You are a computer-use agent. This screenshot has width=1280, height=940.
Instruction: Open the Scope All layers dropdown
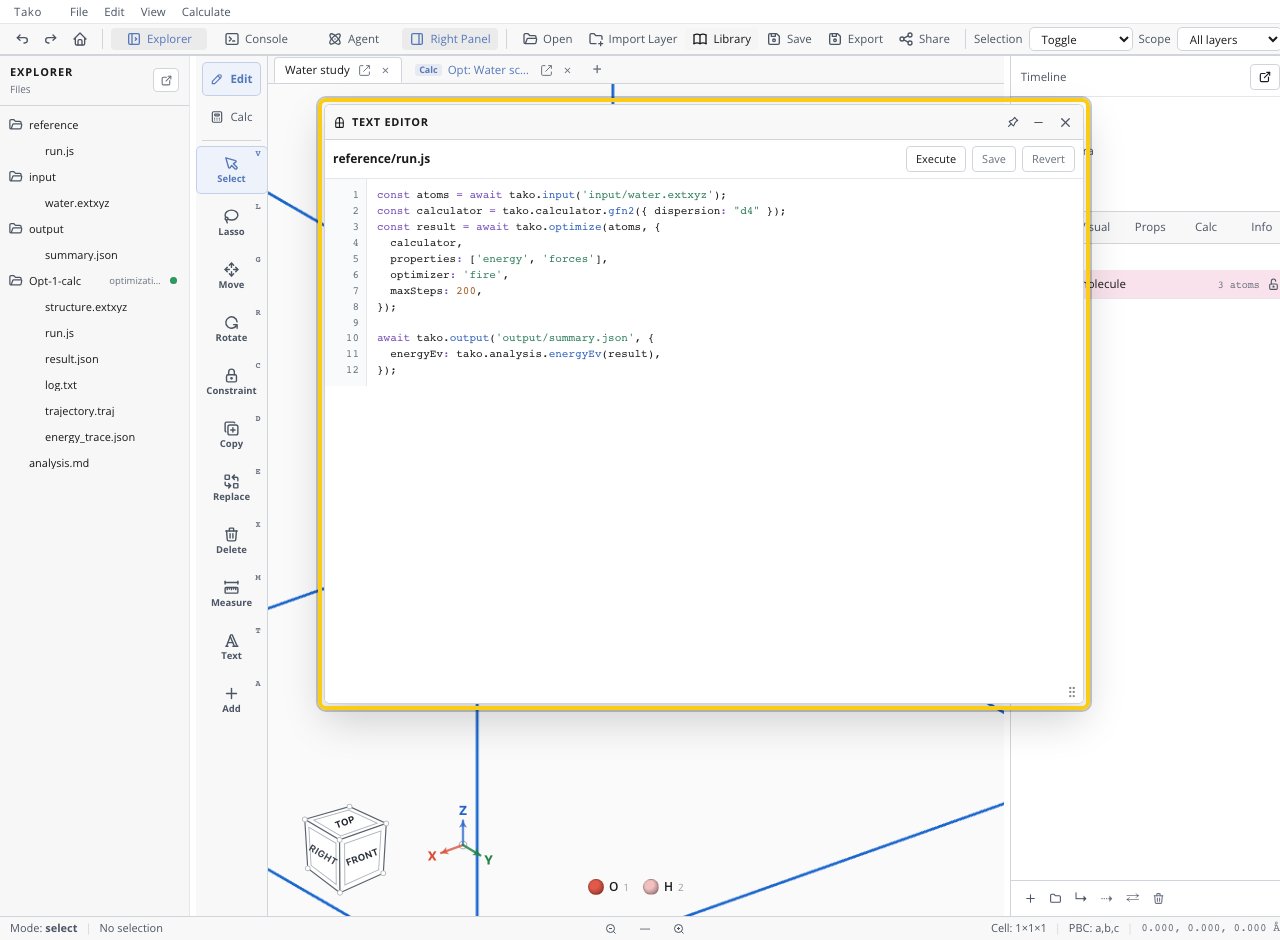[1229, 39]
